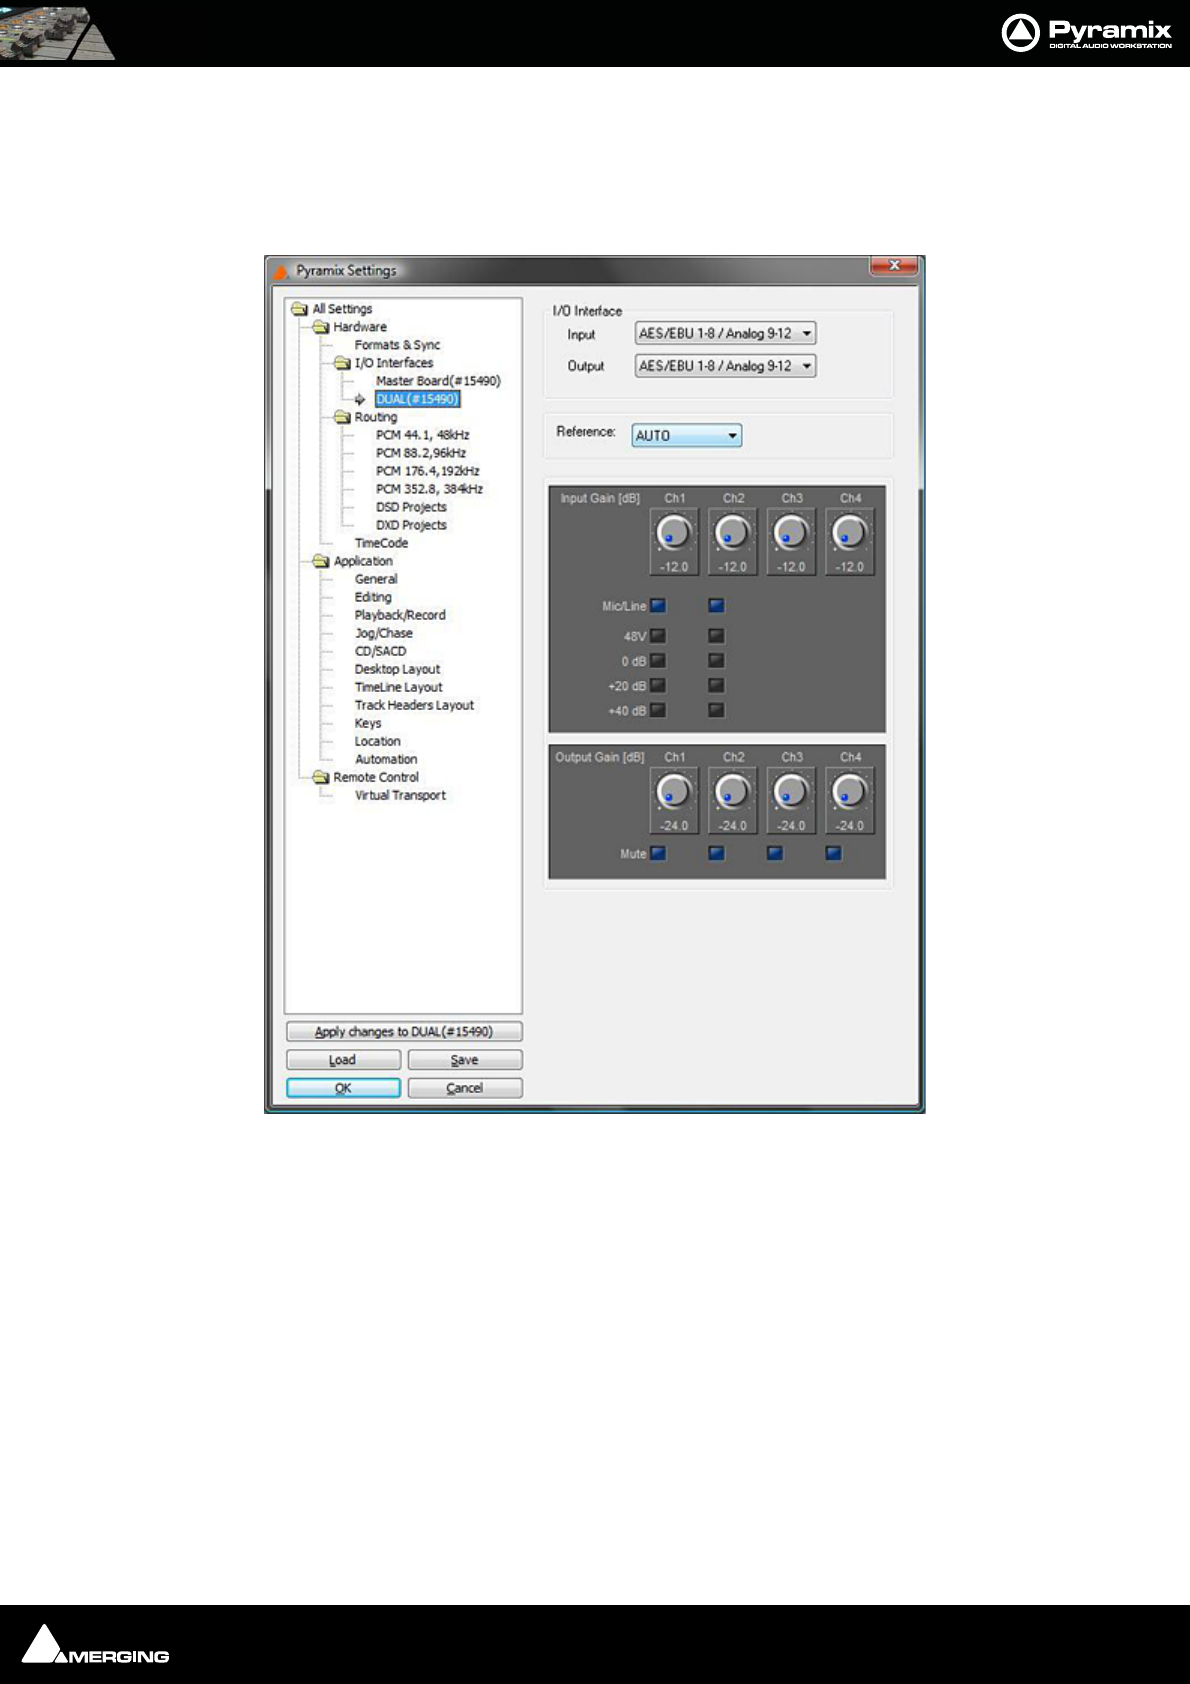The width and height of the screenshot is (1190, 1684).
Task: Select DUAL(#15490) tree entry
Action: tap(417, 399)
